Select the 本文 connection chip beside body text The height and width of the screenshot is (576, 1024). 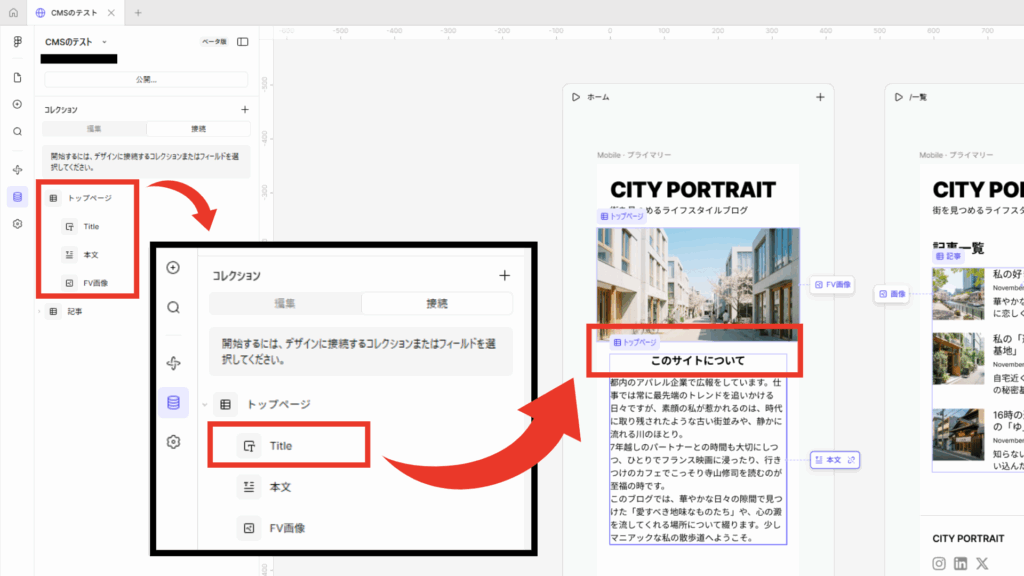(835, 460)
